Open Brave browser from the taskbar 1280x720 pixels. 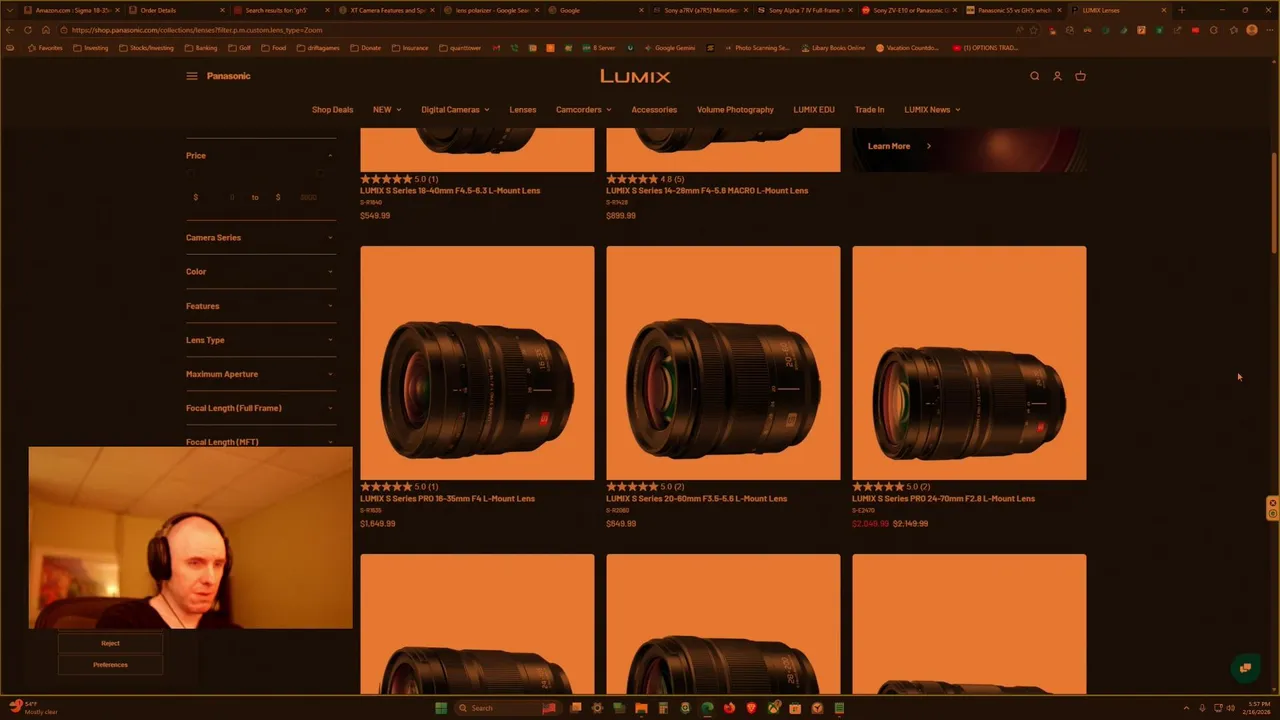click(x=751, y=708)
